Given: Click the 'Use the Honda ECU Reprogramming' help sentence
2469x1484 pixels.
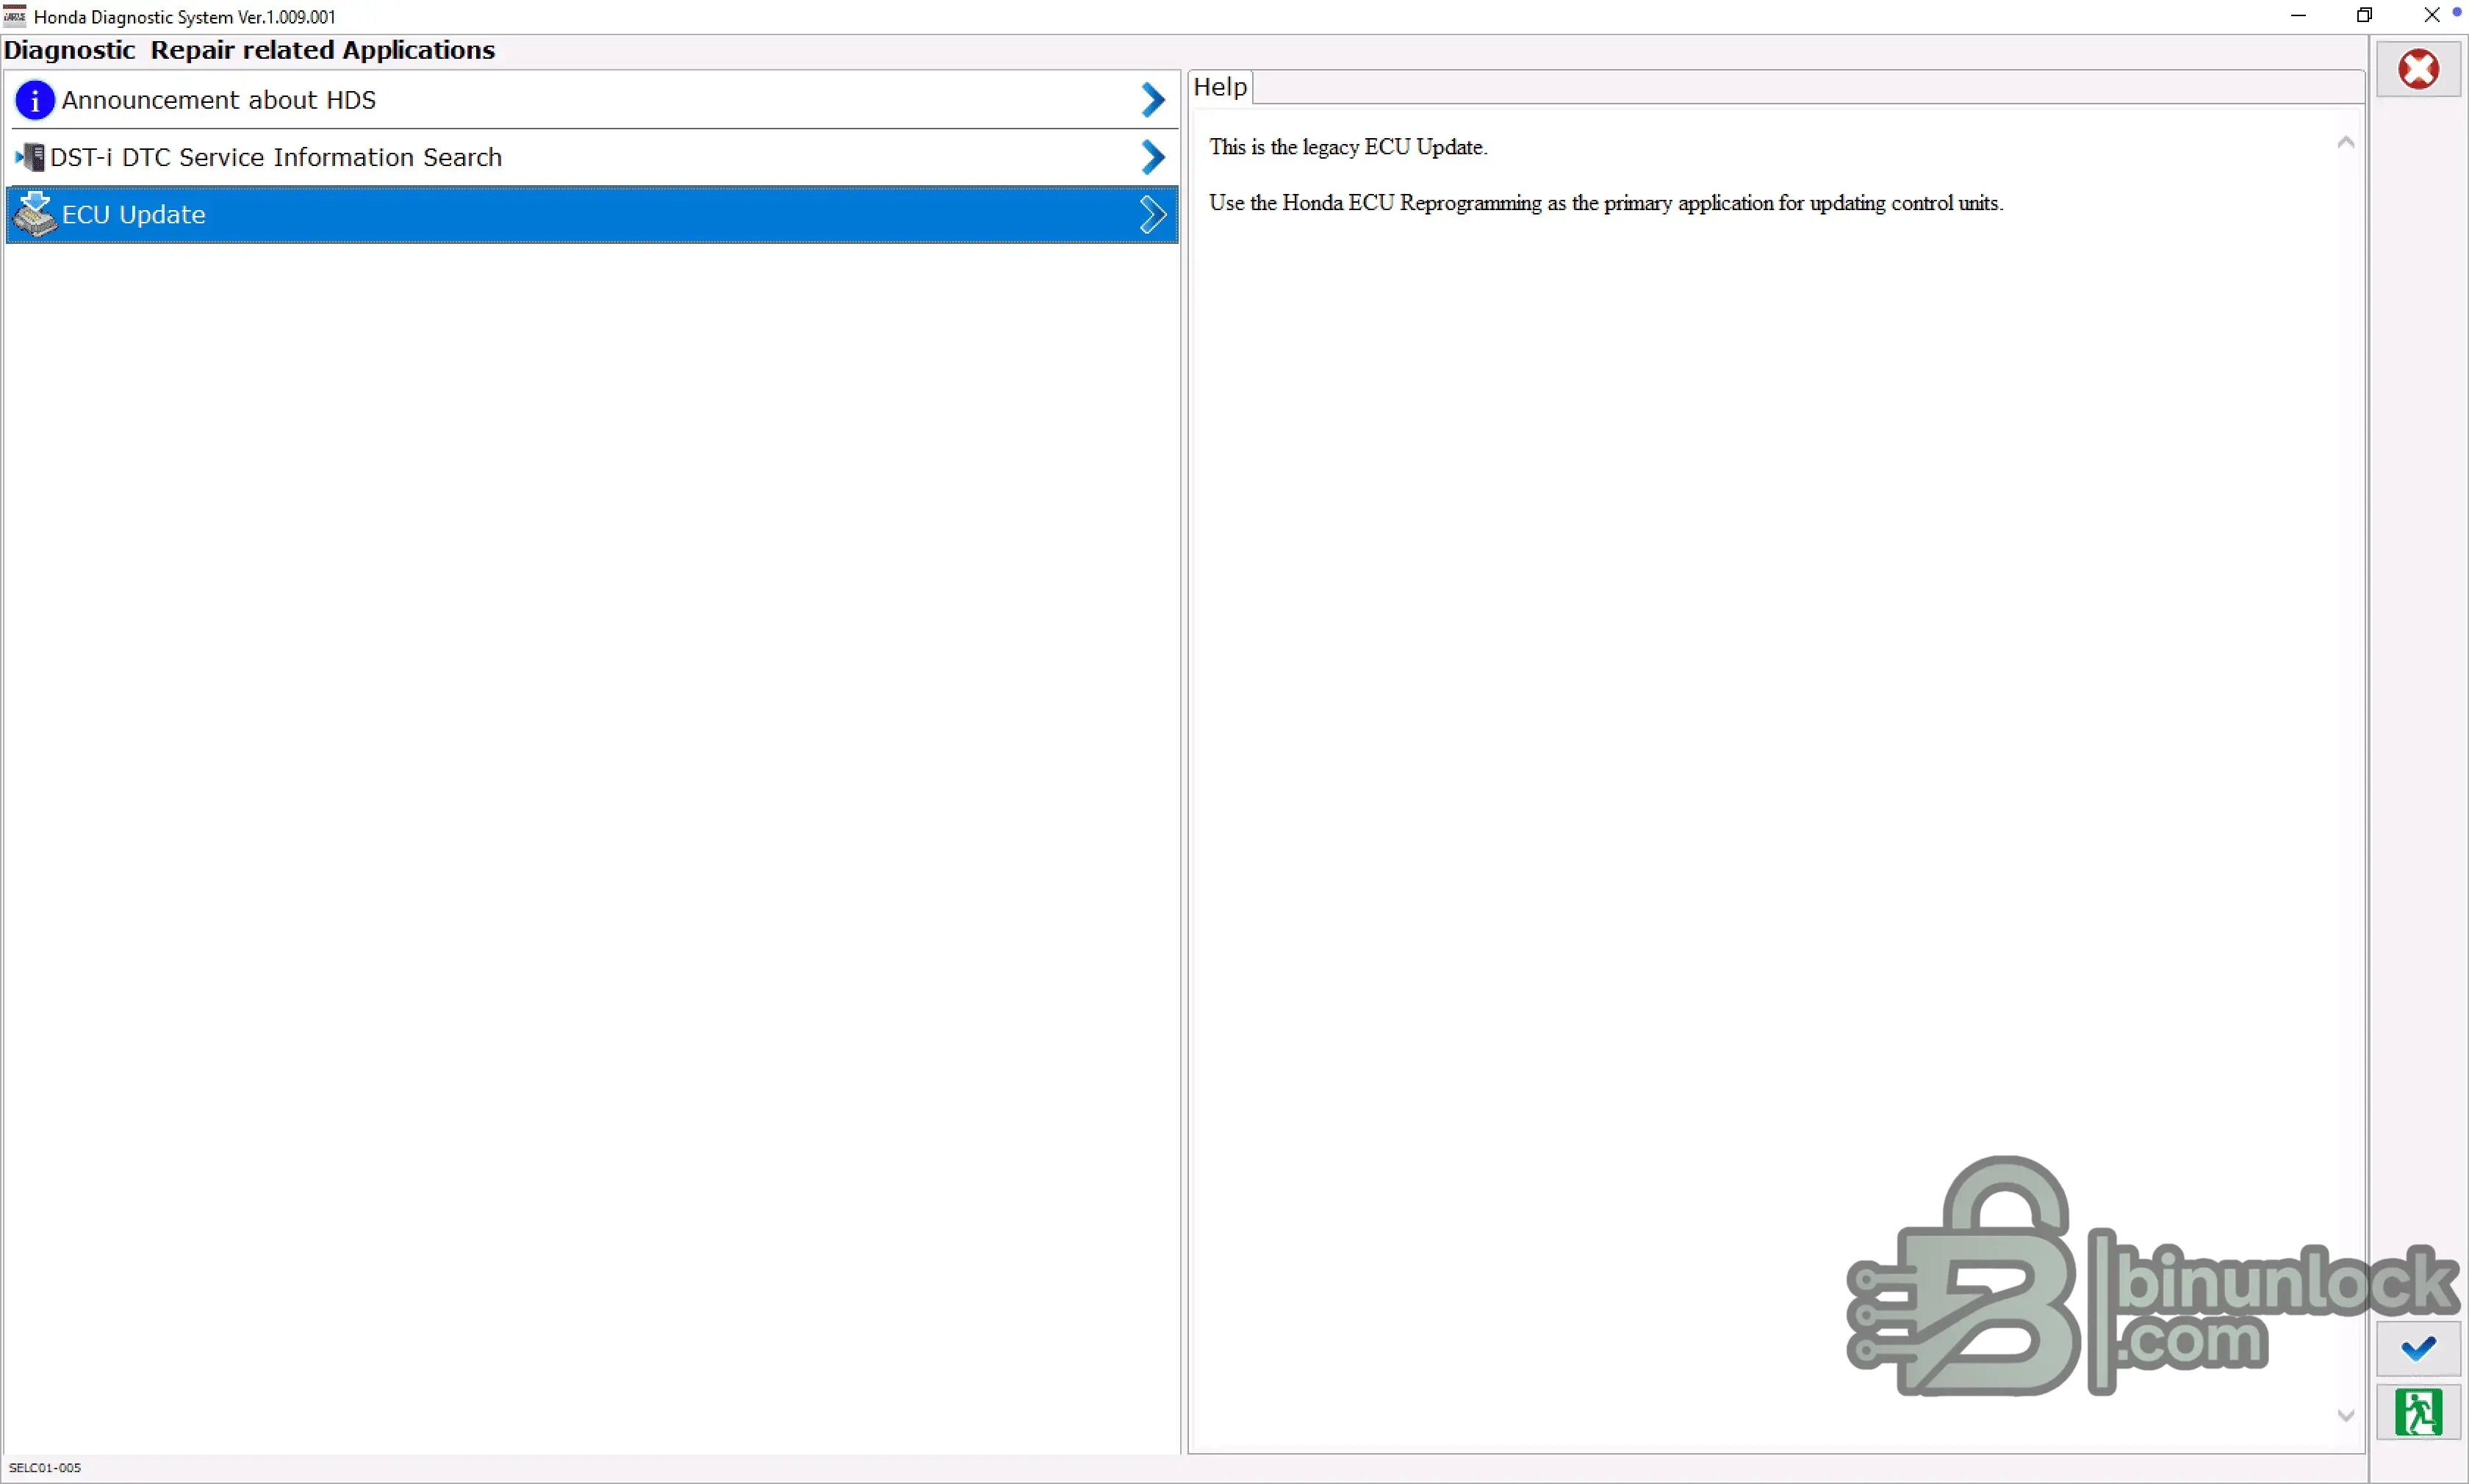Looking at the screenshot, I should coord(1606,203).
